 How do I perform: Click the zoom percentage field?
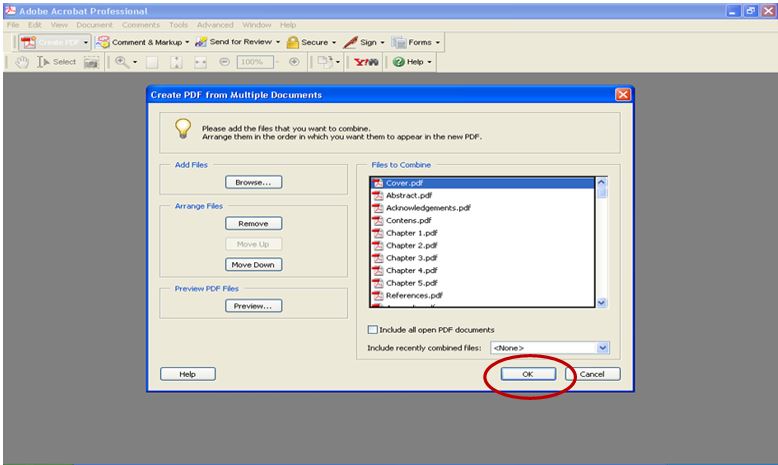tap(255, 62)
